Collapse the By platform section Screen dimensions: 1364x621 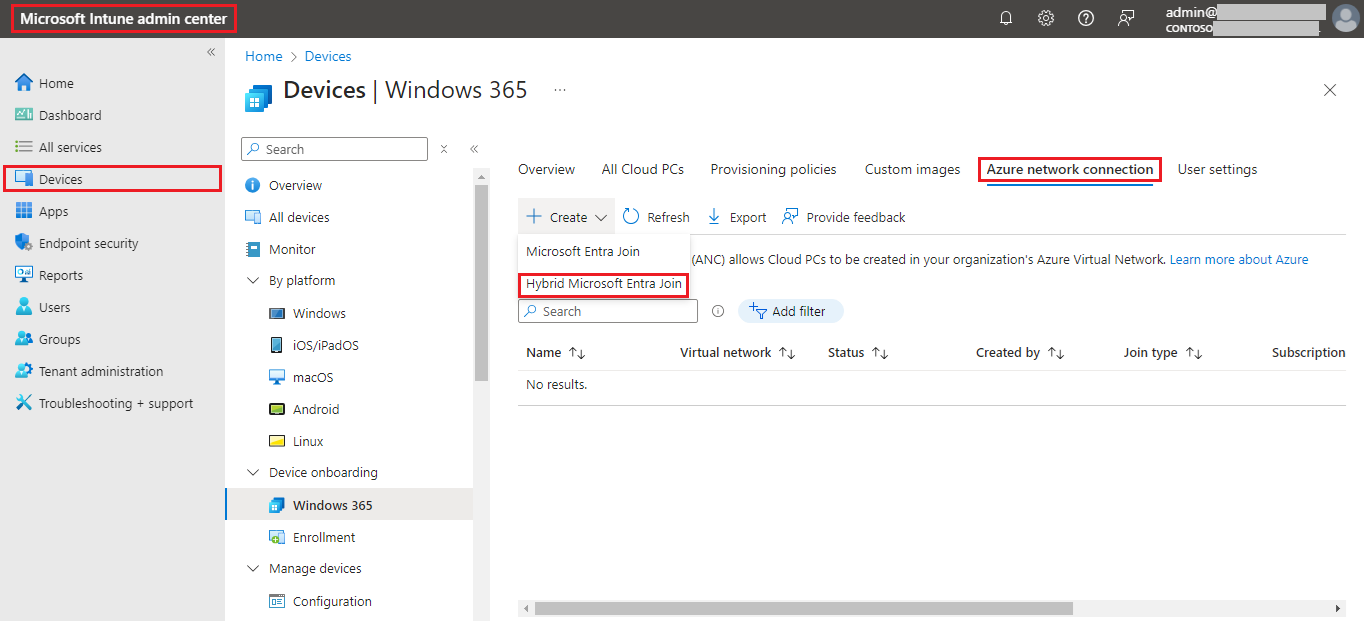(x=252, y=281)
